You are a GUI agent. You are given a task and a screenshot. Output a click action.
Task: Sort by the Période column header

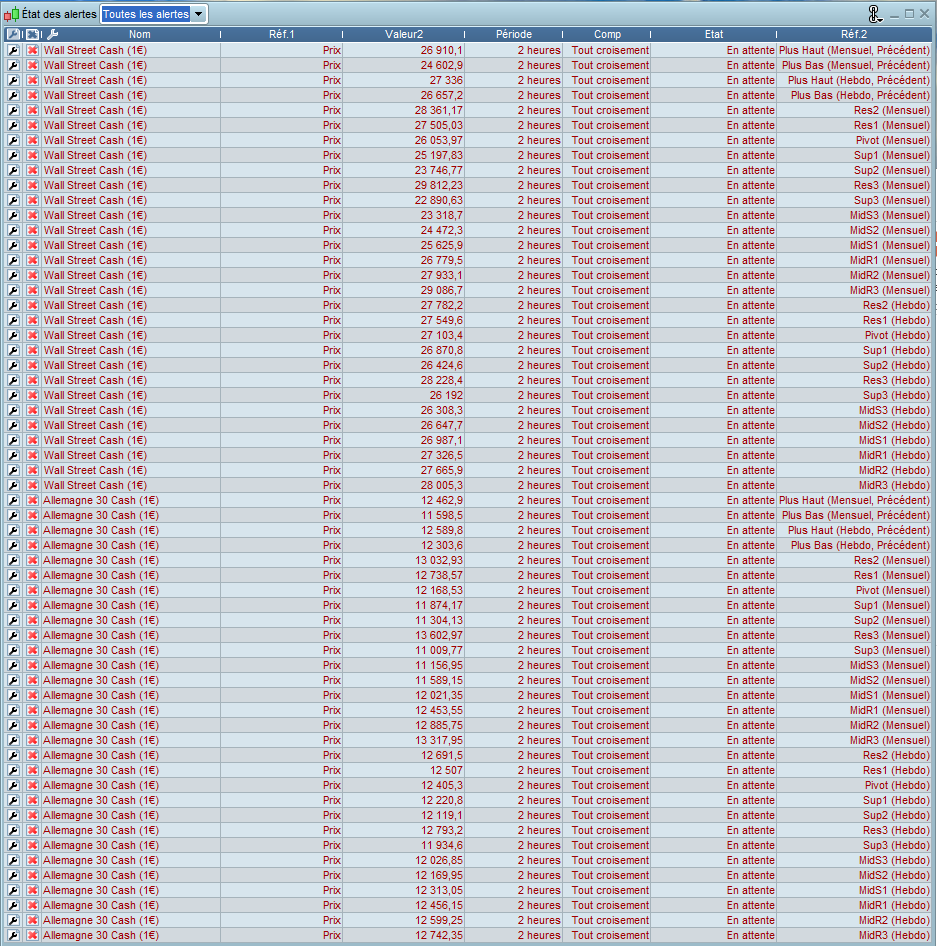pos(513,34)
